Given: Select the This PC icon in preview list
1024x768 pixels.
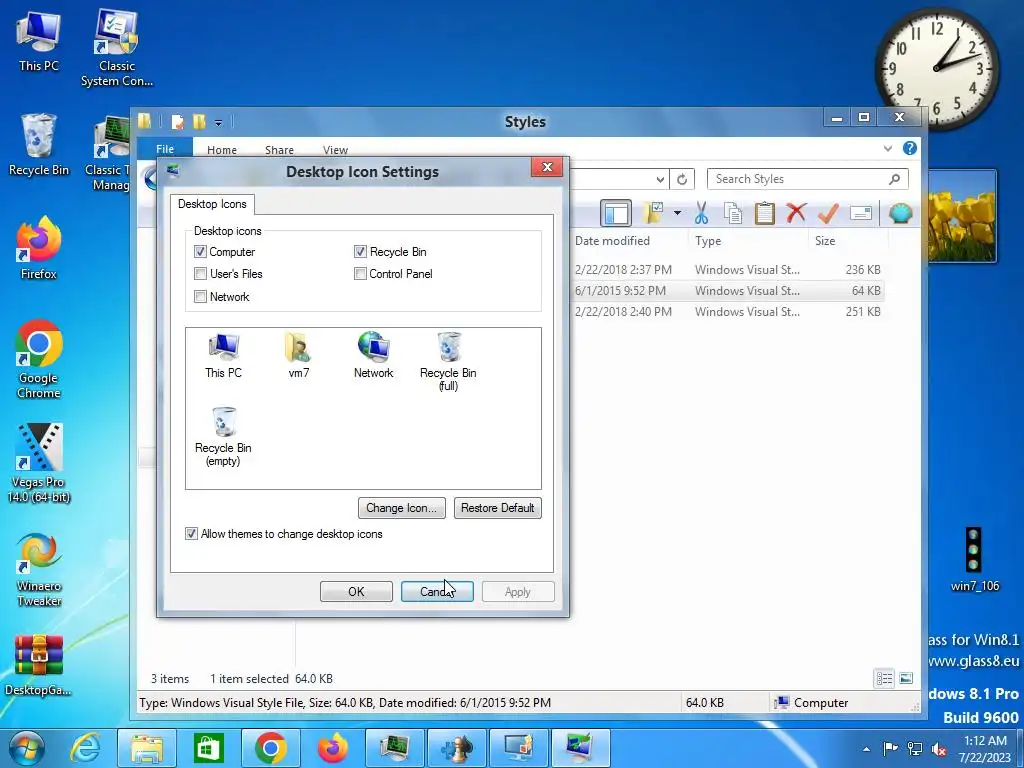Looking at the screenshot, I should 223,356.
